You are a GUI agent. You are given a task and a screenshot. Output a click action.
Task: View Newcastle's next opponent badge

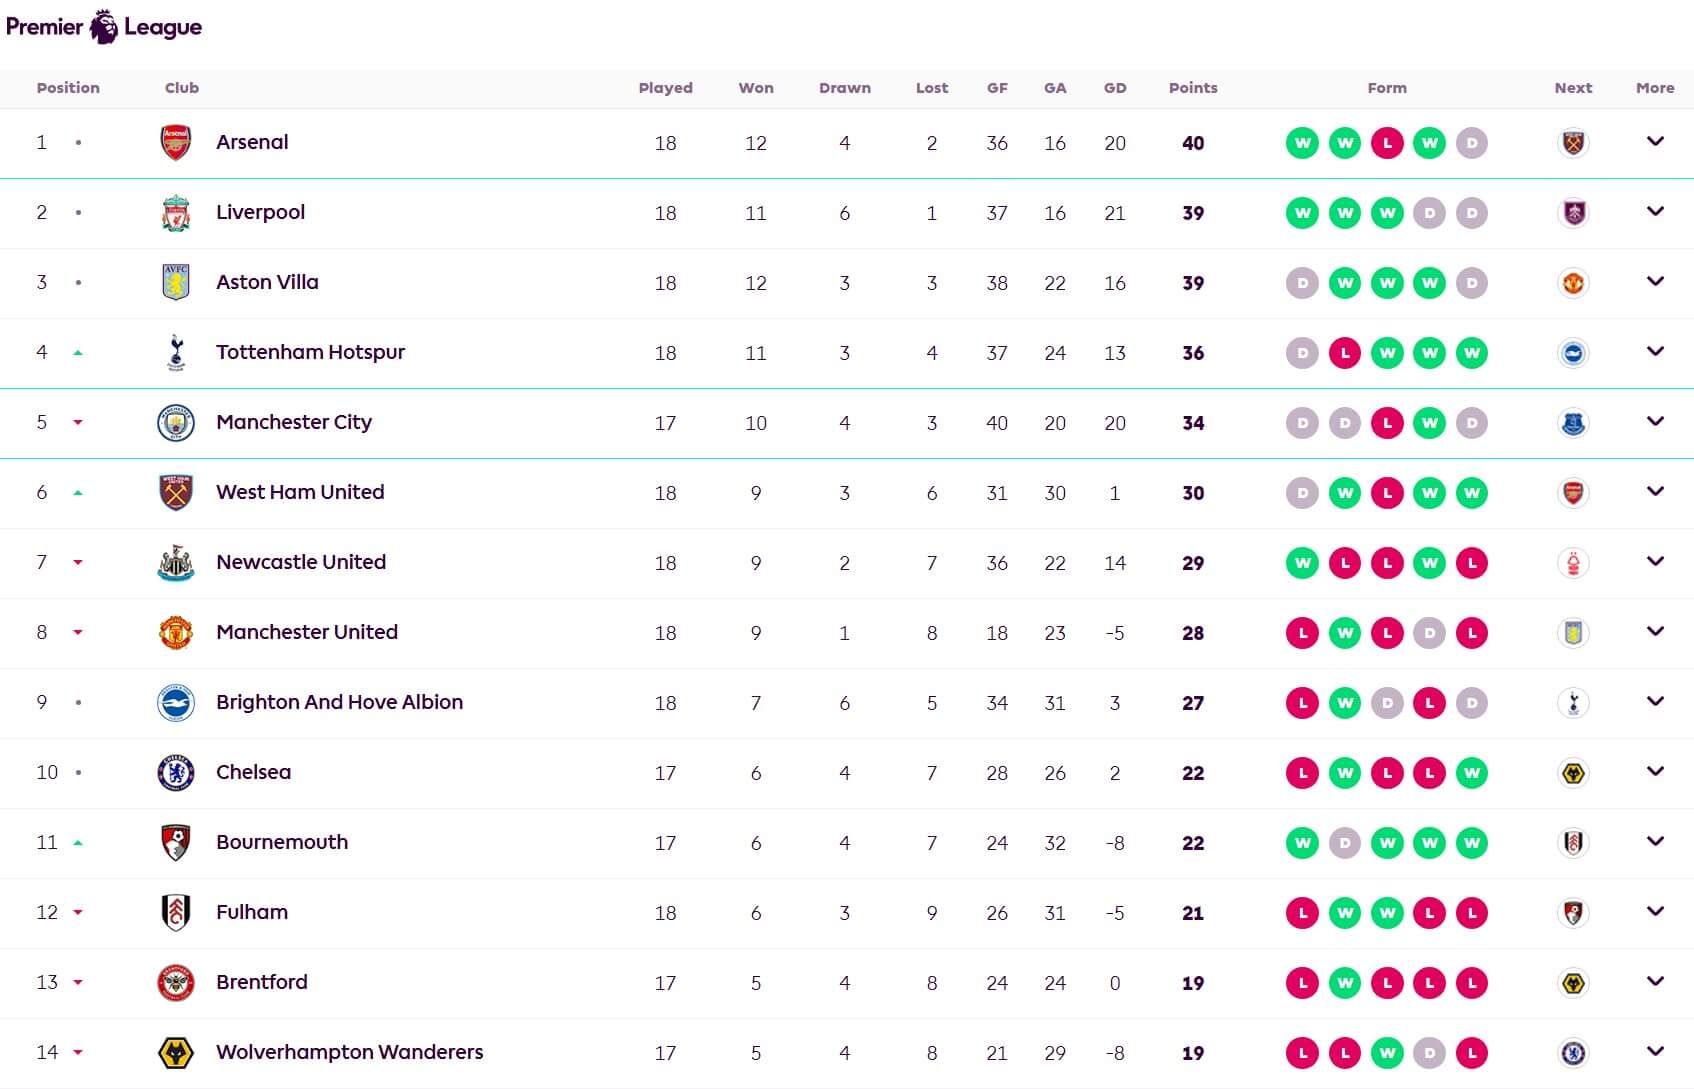pyautogui.click(x=1573, y=563)
